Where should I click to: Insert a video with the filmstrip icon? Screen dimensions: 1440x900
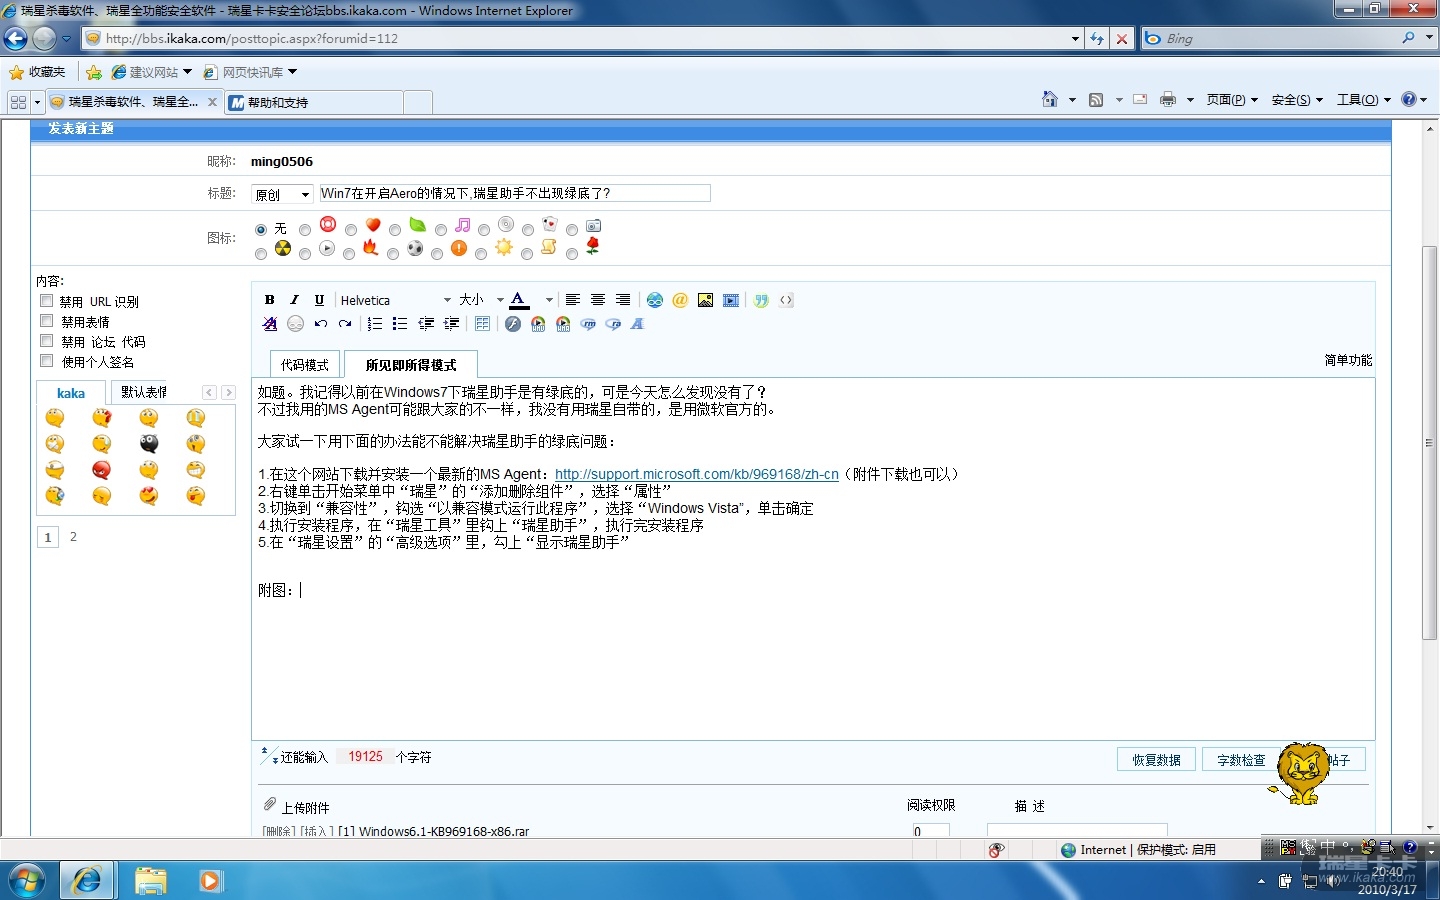point(731,300)
